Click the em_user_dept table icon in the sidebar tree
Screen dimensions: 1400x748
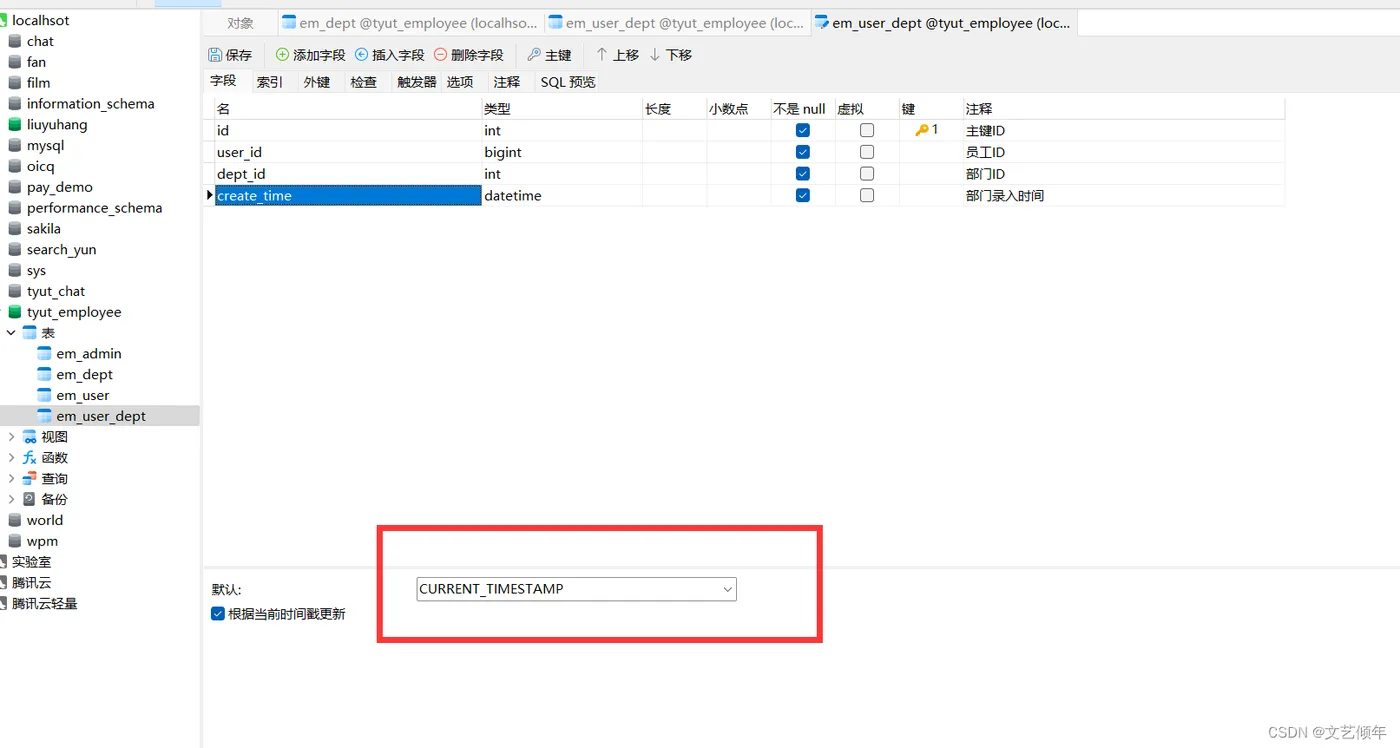click(x=44, y=416)
